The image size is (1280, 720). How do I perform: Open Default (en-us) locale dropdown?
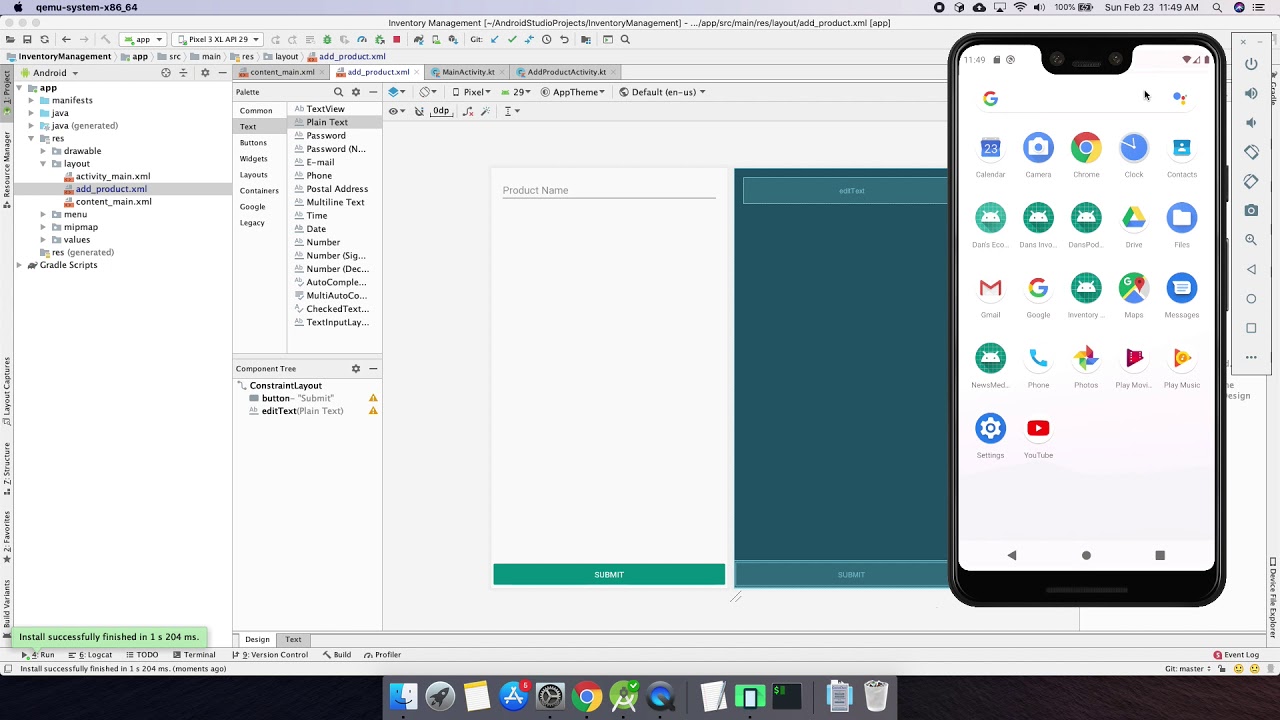[x=662, y=92]
